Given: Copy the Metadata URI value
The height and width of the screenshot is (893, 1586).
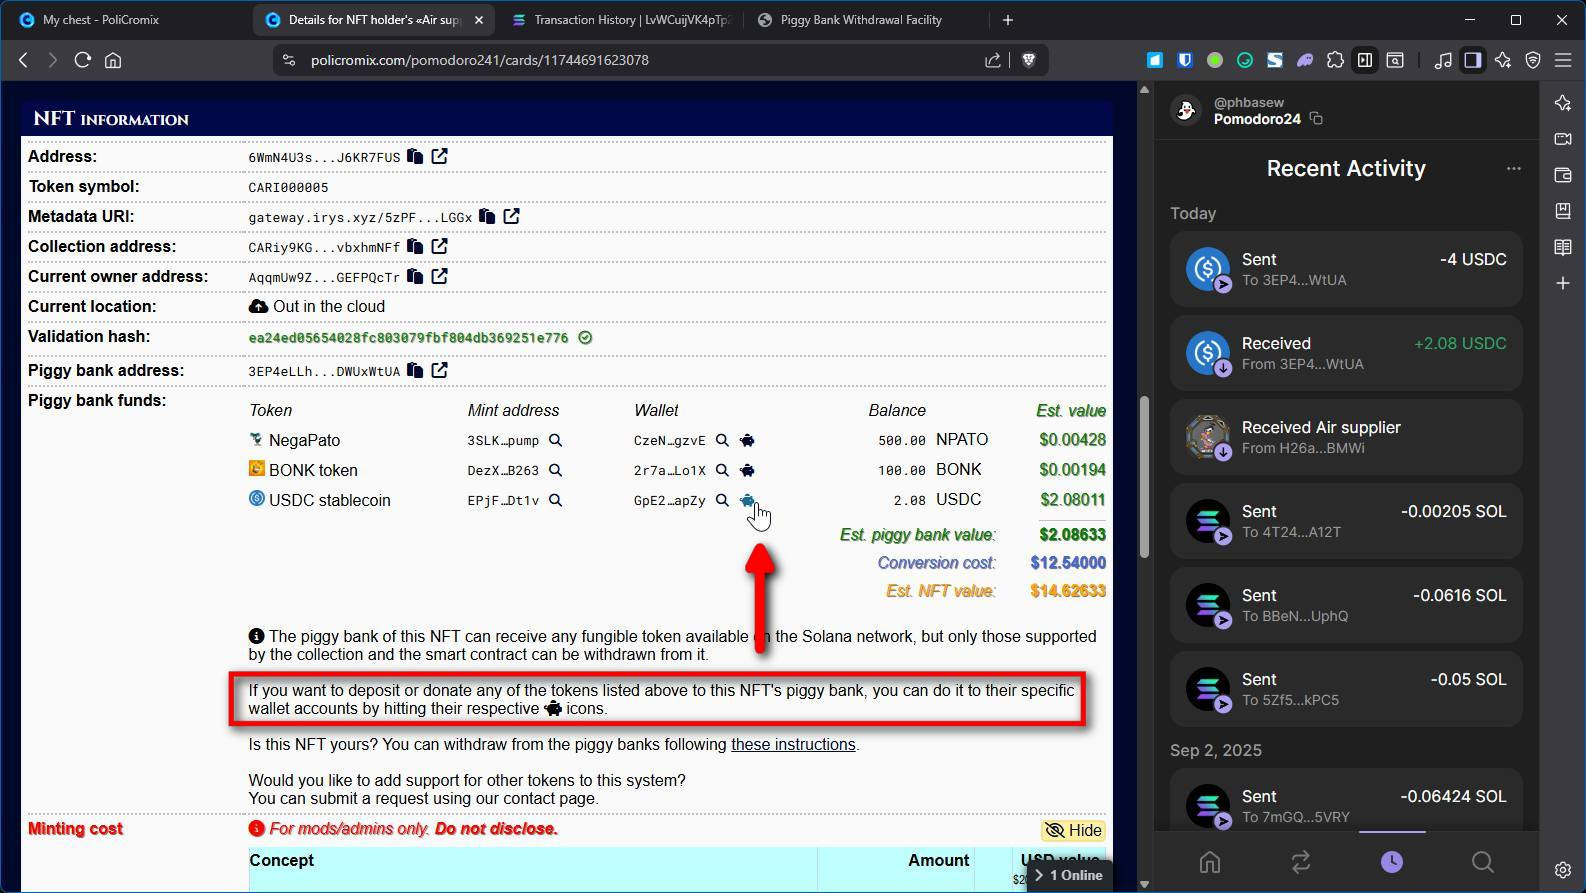Looking at the screenshot, I should (x=487, y=217).
